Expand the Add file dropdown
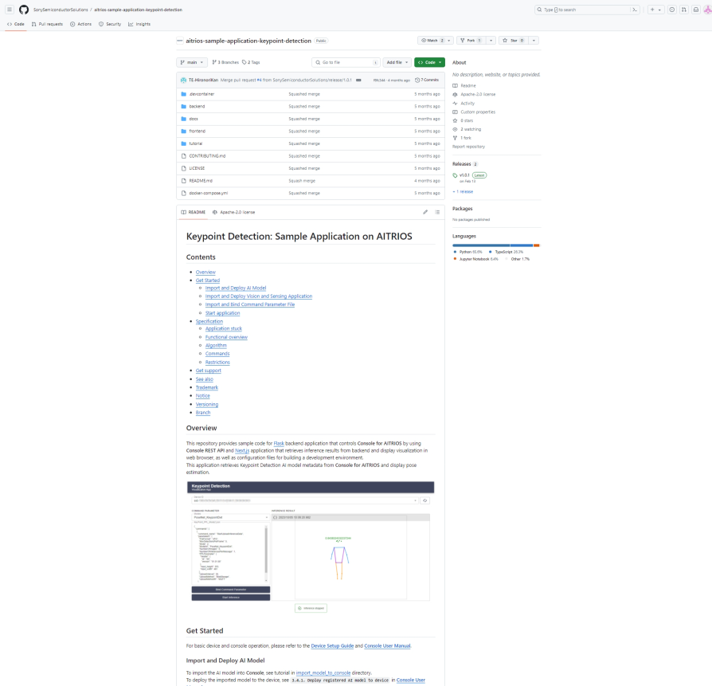The height and width of the screenshot is (686, 712). pyautogui.click(x=397, y=62)
